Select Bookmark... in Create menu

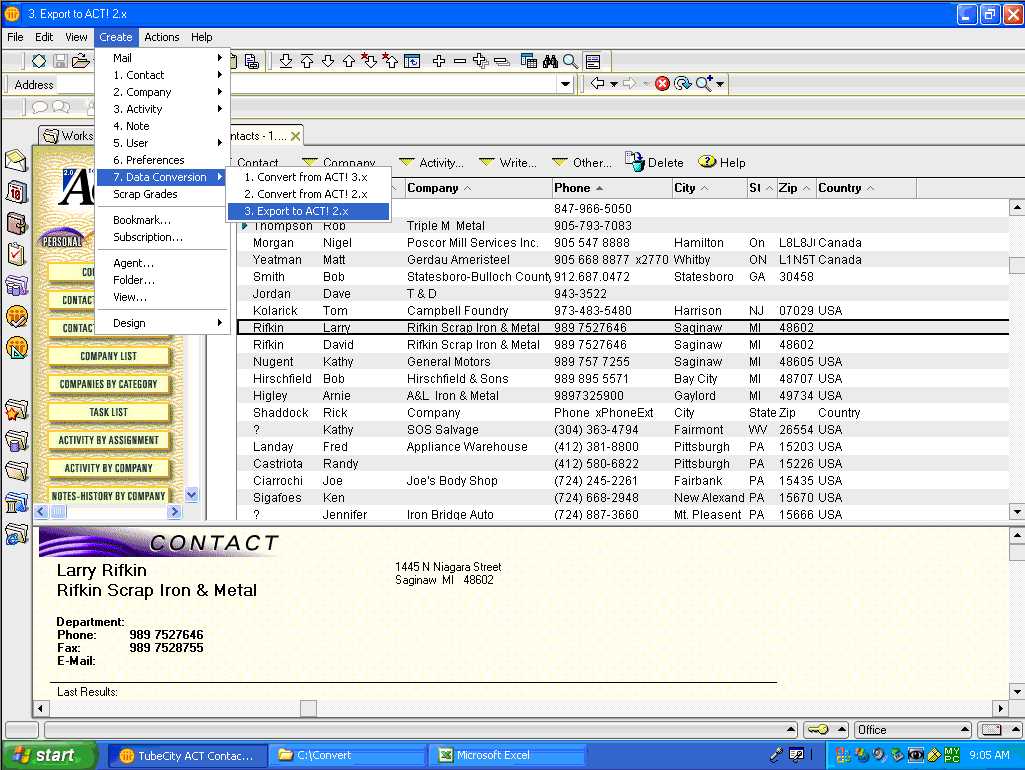point(163,220)
